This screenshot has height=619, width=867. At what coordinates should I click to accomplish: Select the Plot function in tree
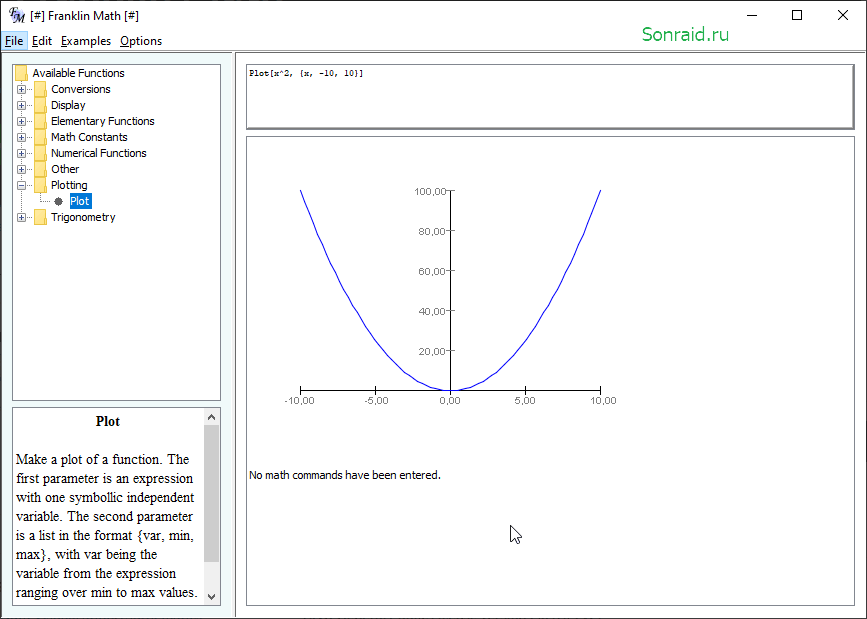coord(80,201)
